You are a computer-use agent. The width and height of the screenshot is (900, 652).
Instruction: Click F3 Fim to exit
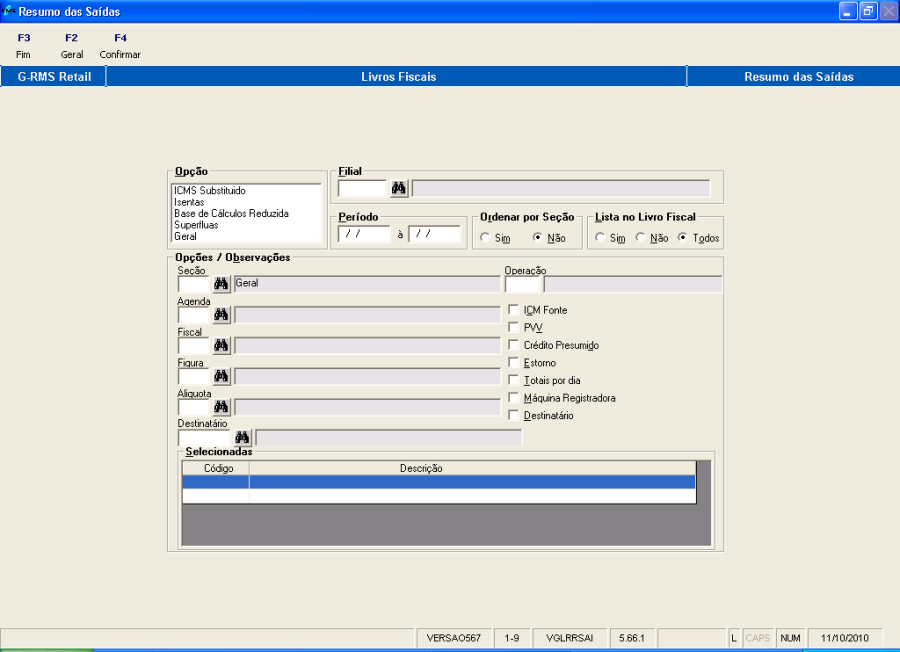24,46
